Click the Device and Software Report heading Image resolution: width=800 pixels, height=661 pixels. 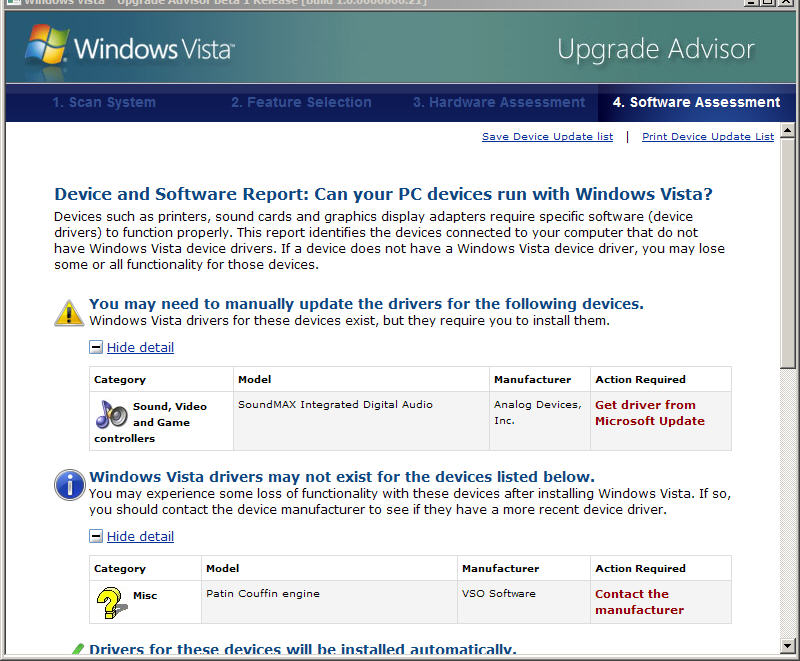click(x=383, y=194)
